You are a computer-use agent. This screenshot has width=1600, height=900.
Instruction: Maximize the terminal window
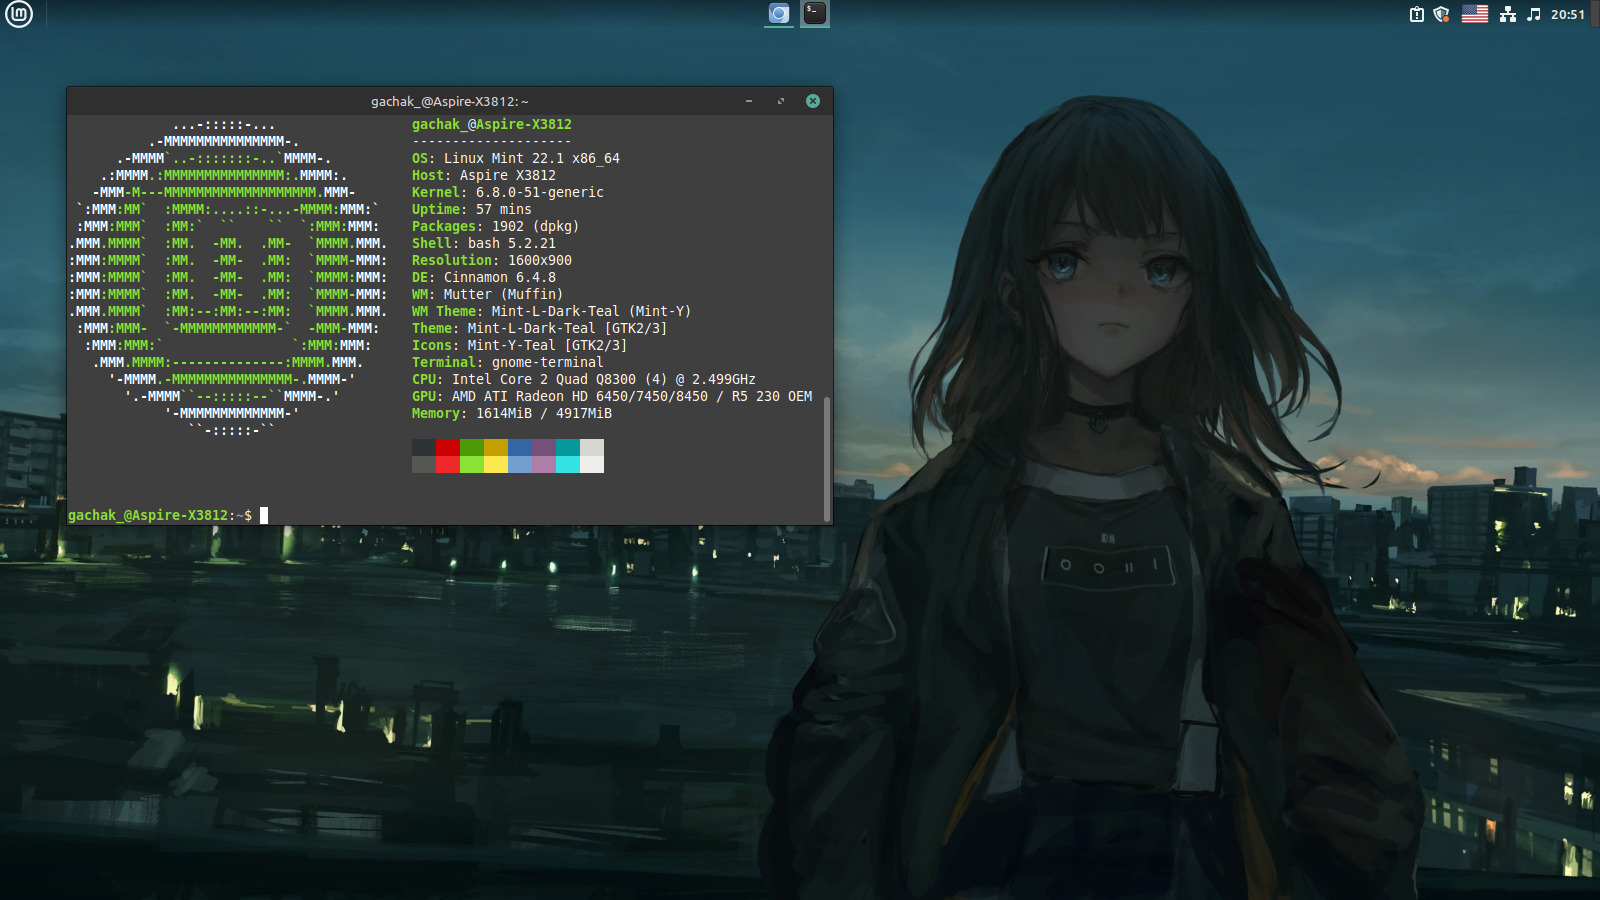[781, 101]
